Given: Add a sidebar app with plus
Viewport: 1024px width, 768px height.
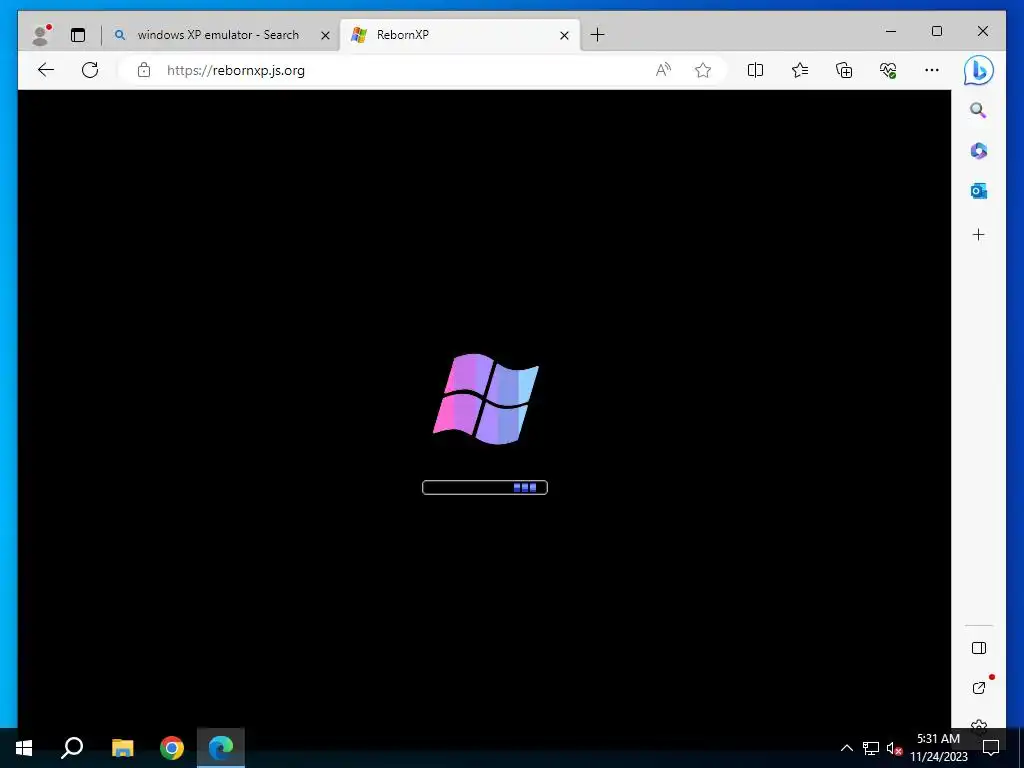Looking at the screenshot, I should click(x=978, y=234).
